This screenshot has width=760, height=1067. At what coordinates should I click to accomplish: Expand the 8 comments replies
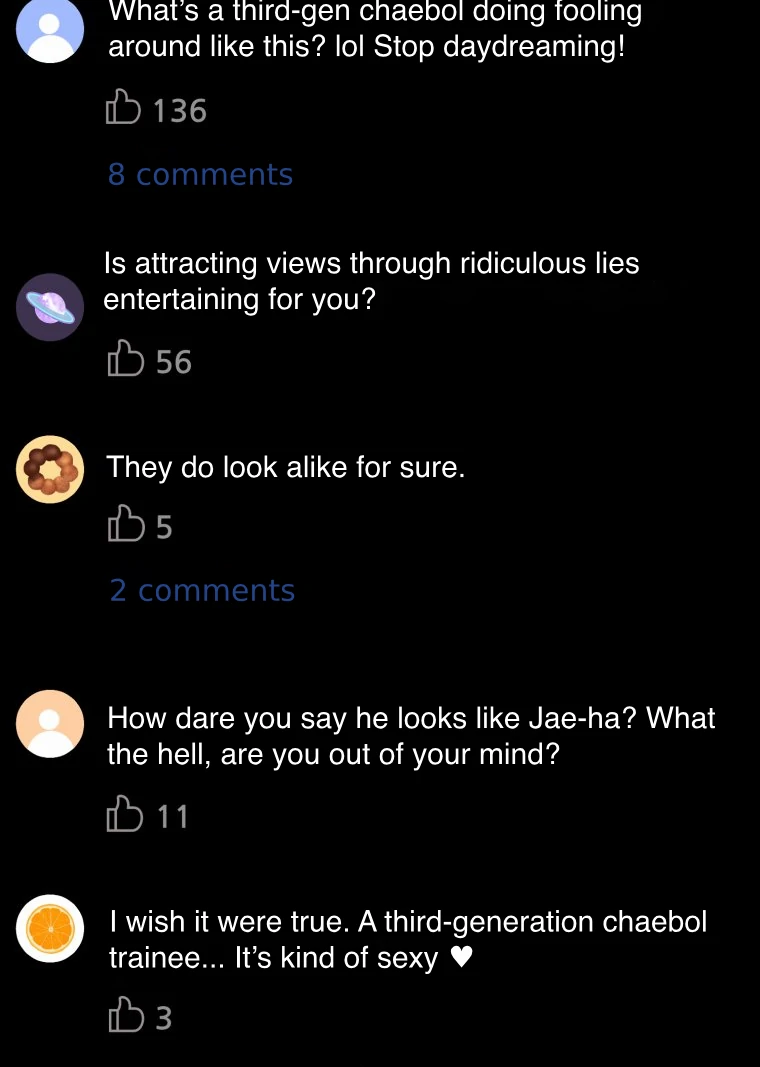point(200,175)
